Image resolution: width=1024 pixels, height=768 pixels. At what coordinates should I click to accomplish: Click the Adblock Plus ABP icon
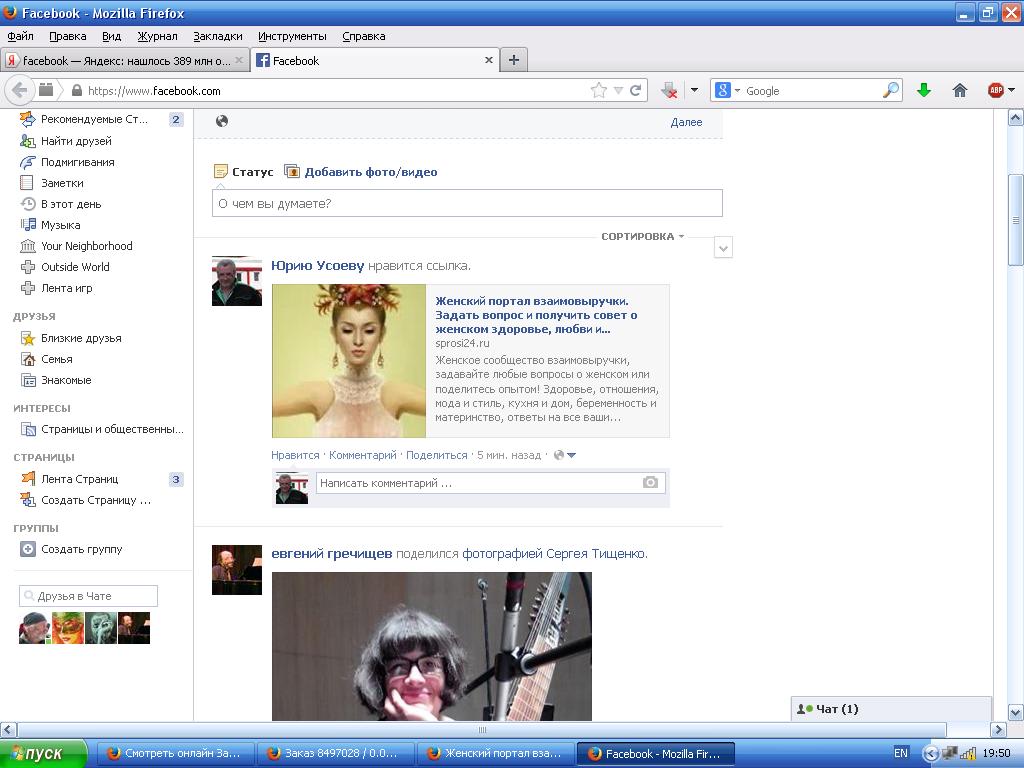[x=996, y=90]
